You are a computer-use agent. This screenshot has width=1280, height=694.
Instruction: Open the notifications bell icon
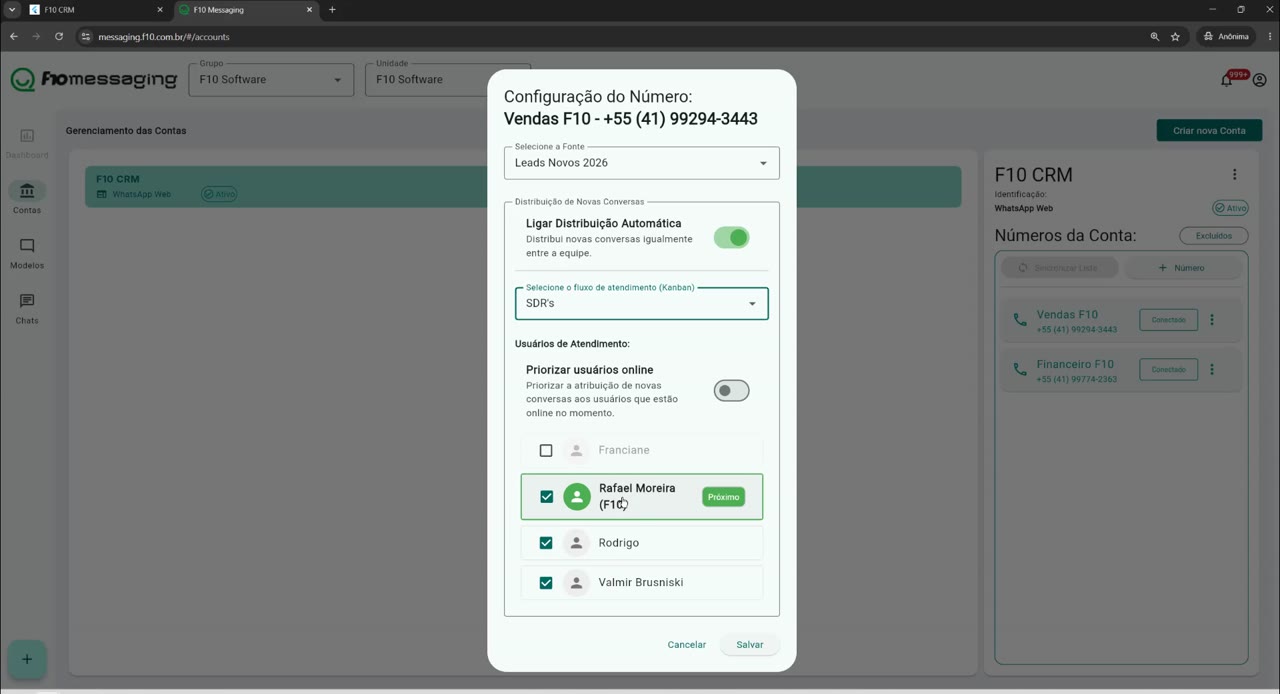(1227, 80)
